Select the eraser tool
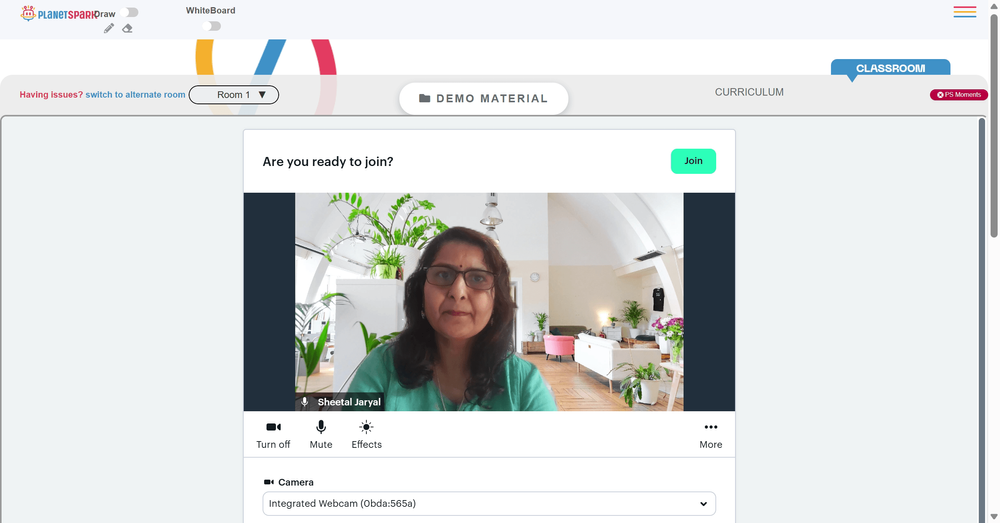The image size is (1000, 523). pos(128,28)
